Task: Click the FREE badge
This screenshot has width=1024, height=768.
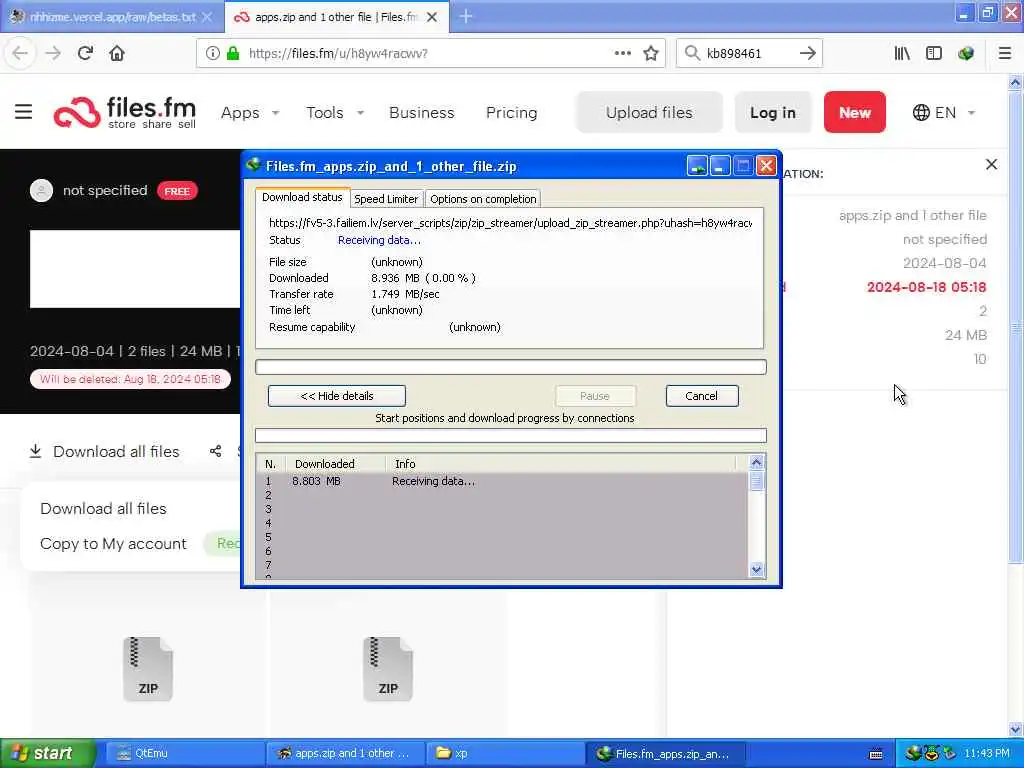Action: (x=177, y=191)
